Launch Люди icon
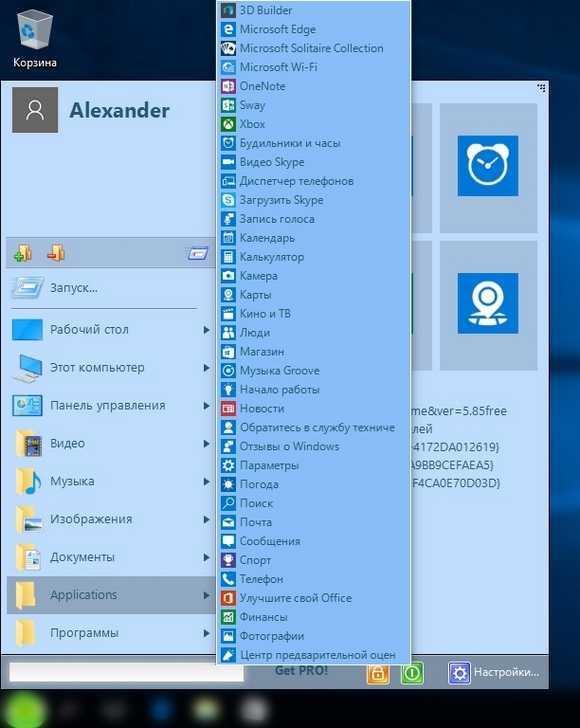 [x=228, y=333]
